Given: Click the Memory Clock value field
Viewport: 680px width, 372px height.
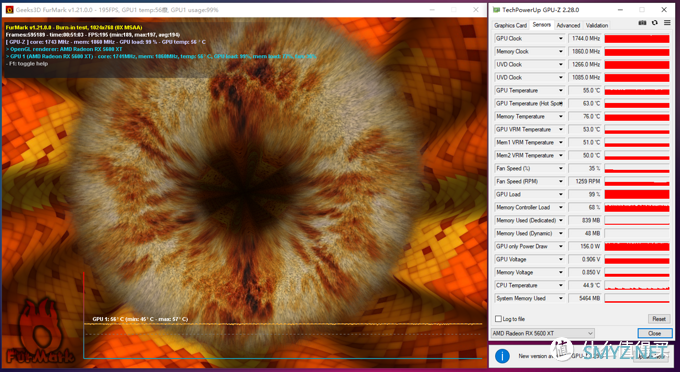Looking at the screenshot, I should coord(585,52).
